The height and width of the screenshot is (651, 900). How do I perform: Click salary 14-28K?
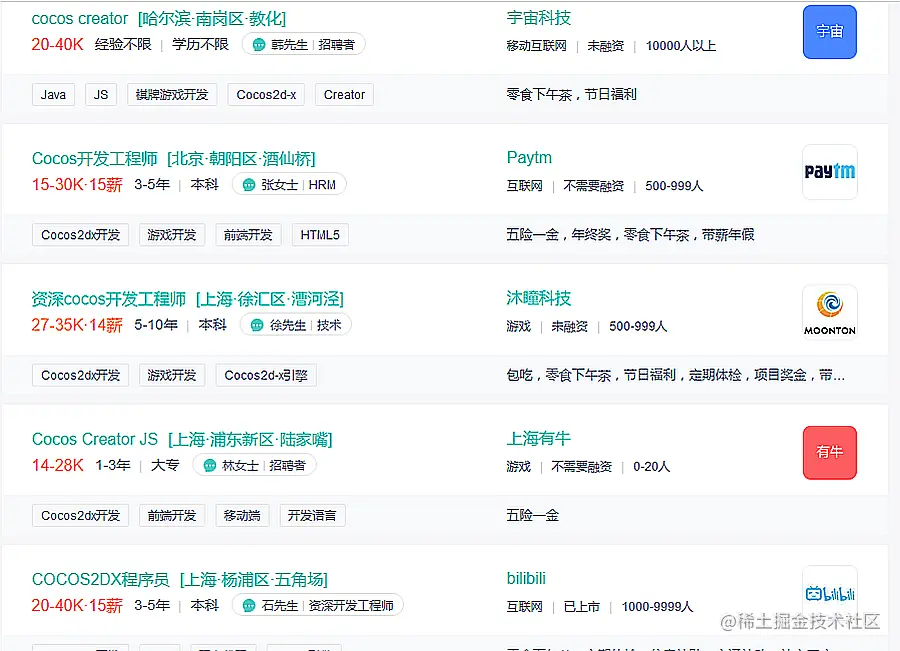coord(57,466)
